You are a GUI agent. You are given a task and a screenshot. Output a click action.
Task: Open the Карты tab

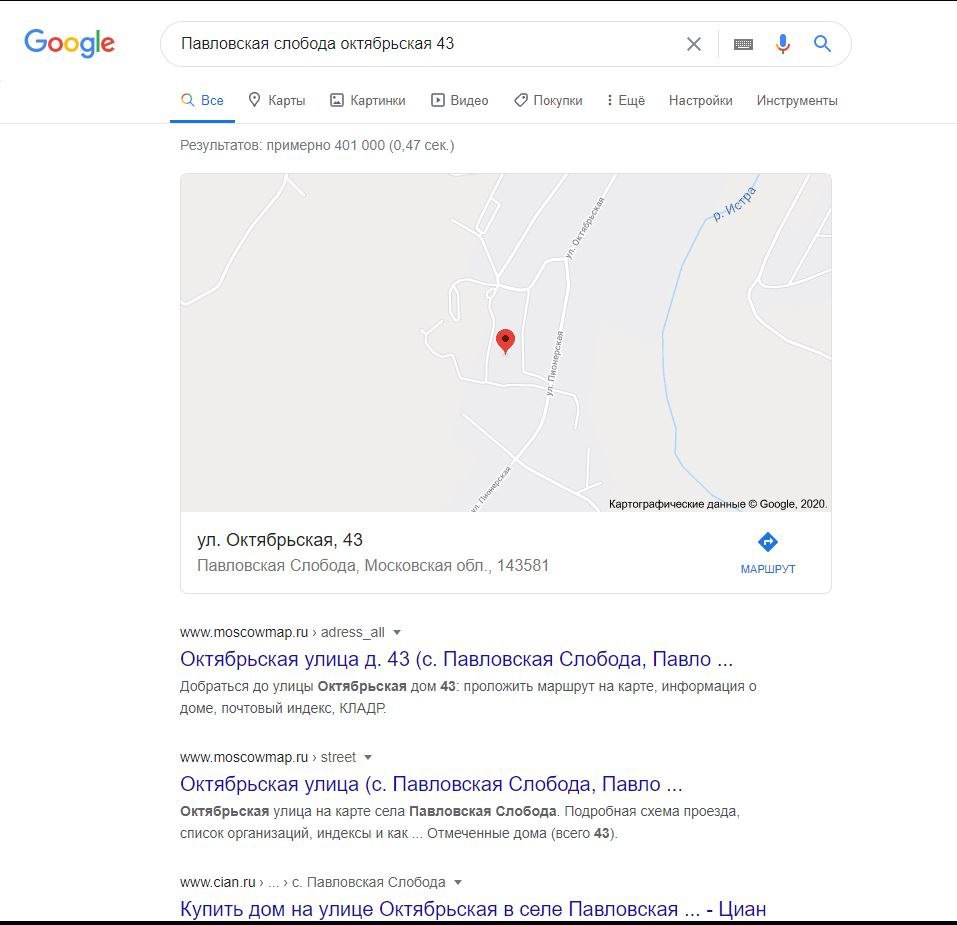point(276,100)
